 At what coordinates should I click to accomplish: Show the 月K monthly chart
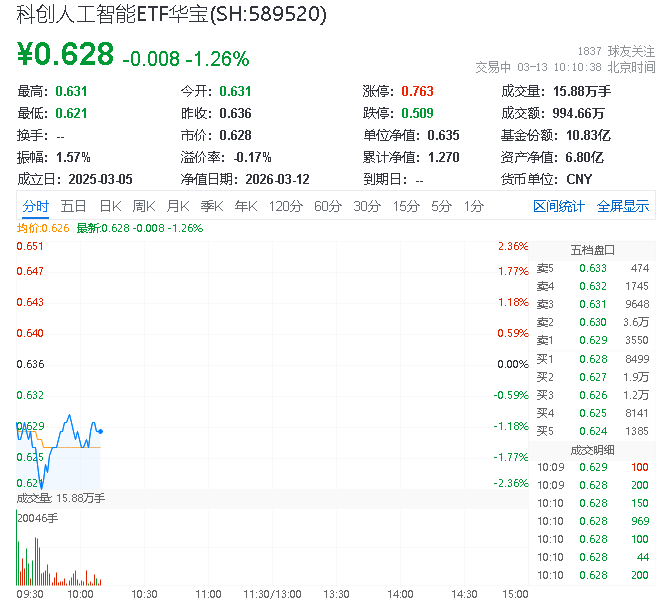[178, 206]
